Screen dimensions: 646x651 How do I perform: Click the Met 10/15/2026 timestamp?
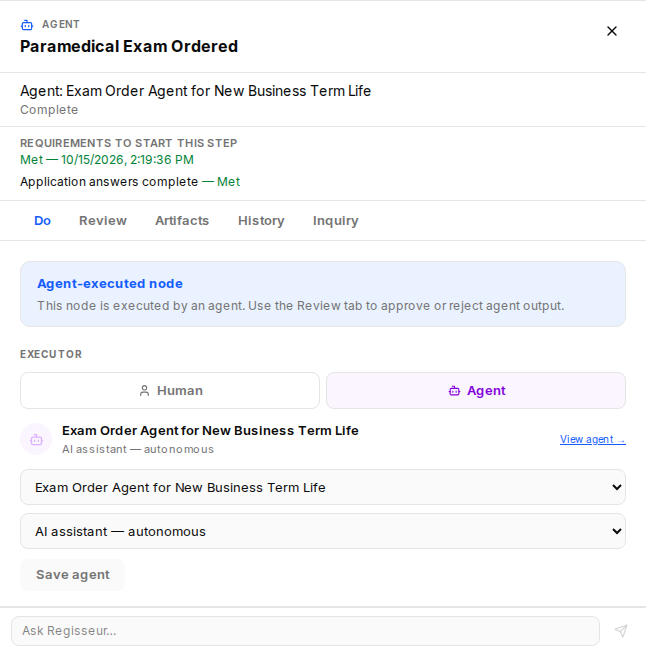pyautogui.click(x=107, y=160)
